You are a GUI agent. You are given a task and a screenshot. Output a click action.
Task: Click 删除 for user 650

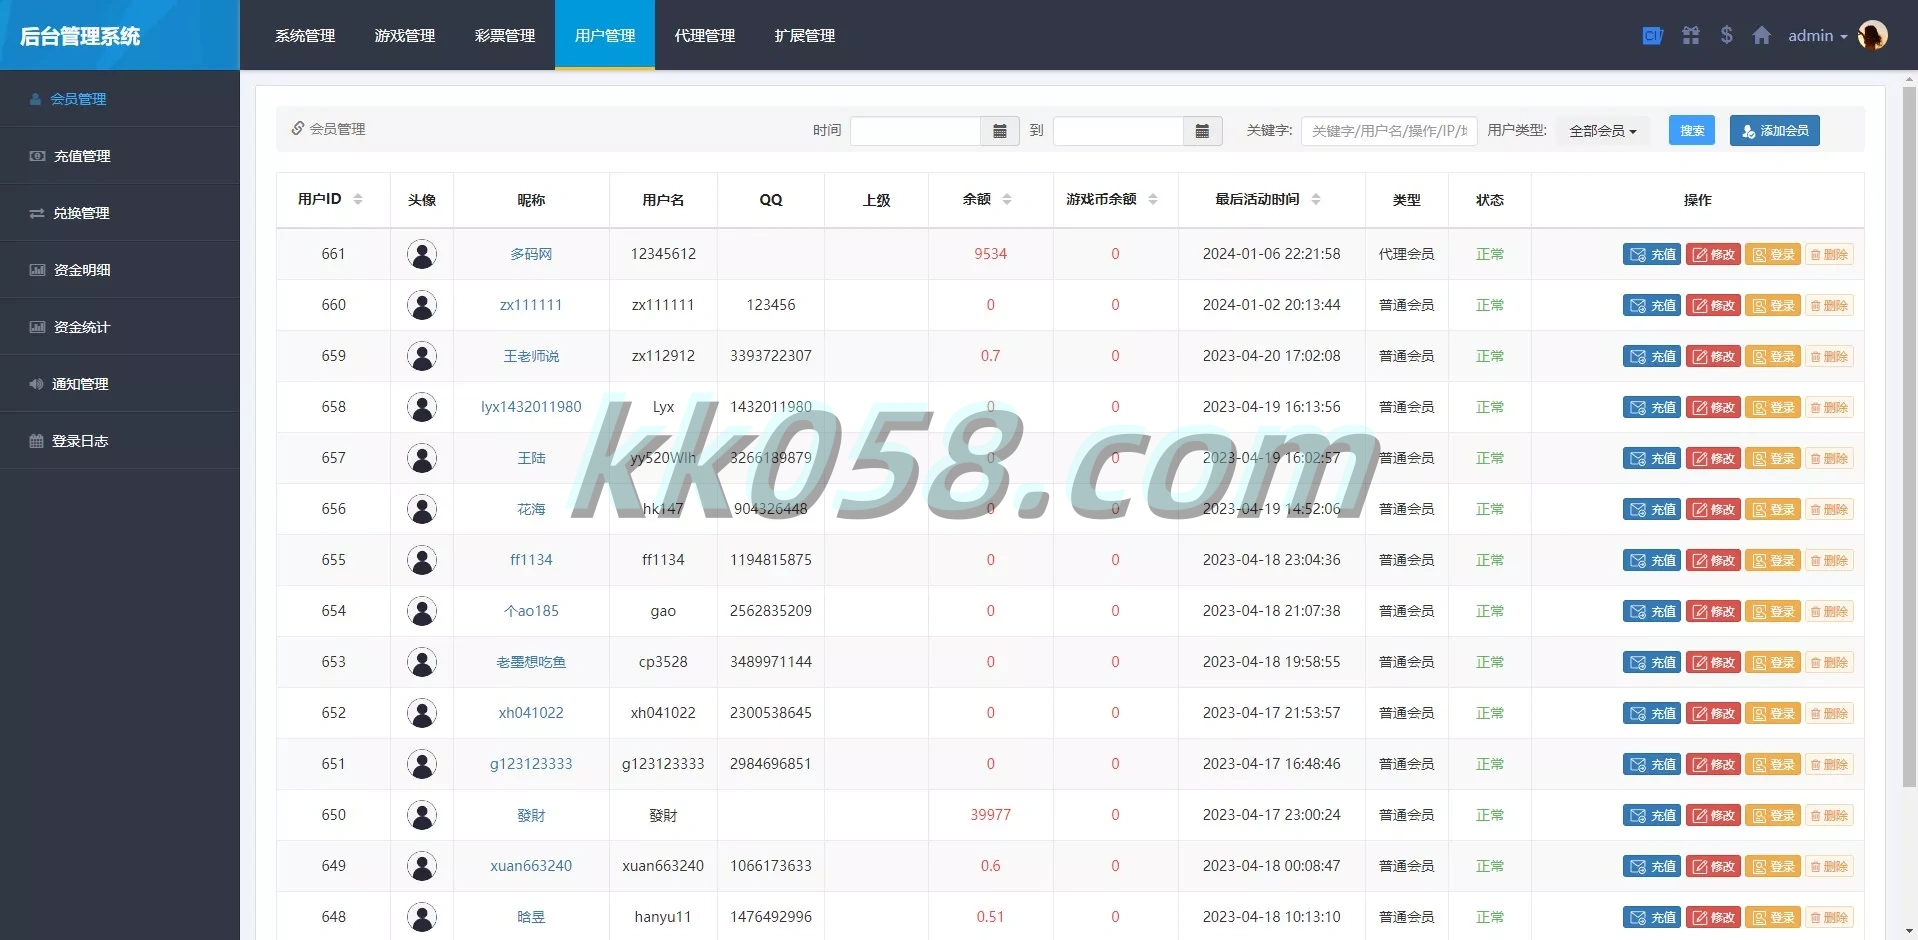click(1829, 816)
